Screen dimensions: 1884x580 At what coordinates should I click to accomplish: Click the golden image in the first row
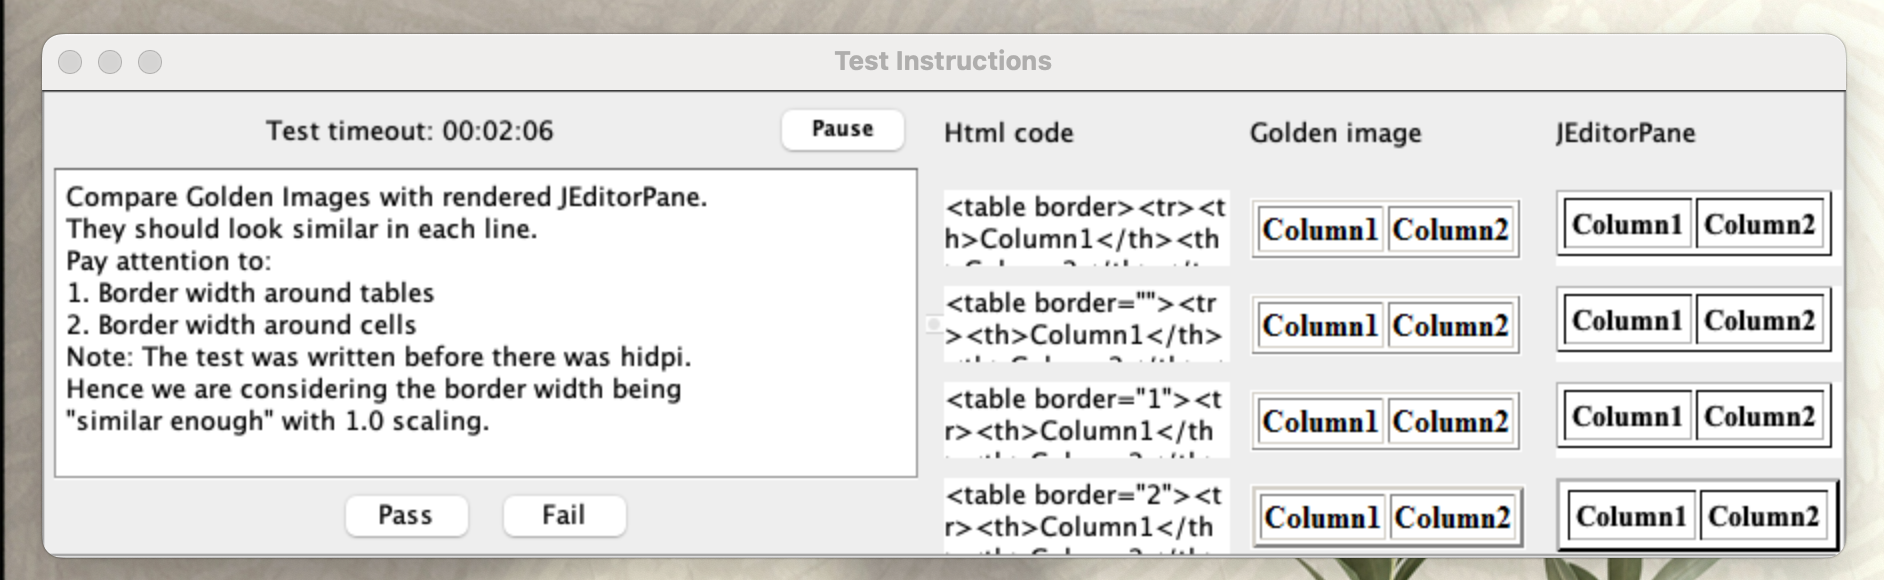[x=1385, y=230]
